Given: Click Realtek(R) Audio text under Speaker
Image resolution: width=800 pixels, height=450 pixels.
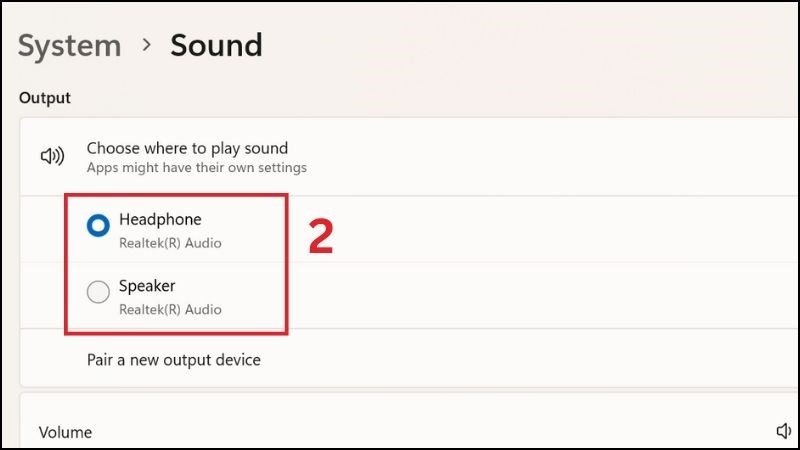Looking at the screenshot, I should (x=170, y=309).
